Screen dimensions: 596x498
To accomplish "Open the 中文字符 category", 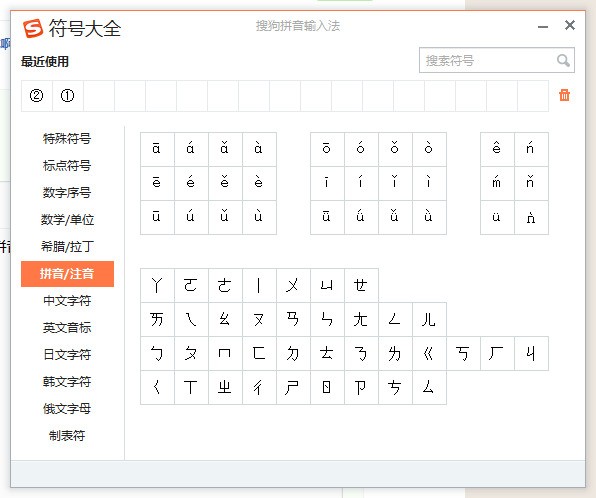I will pyautogui.click(x=67, y=301).
